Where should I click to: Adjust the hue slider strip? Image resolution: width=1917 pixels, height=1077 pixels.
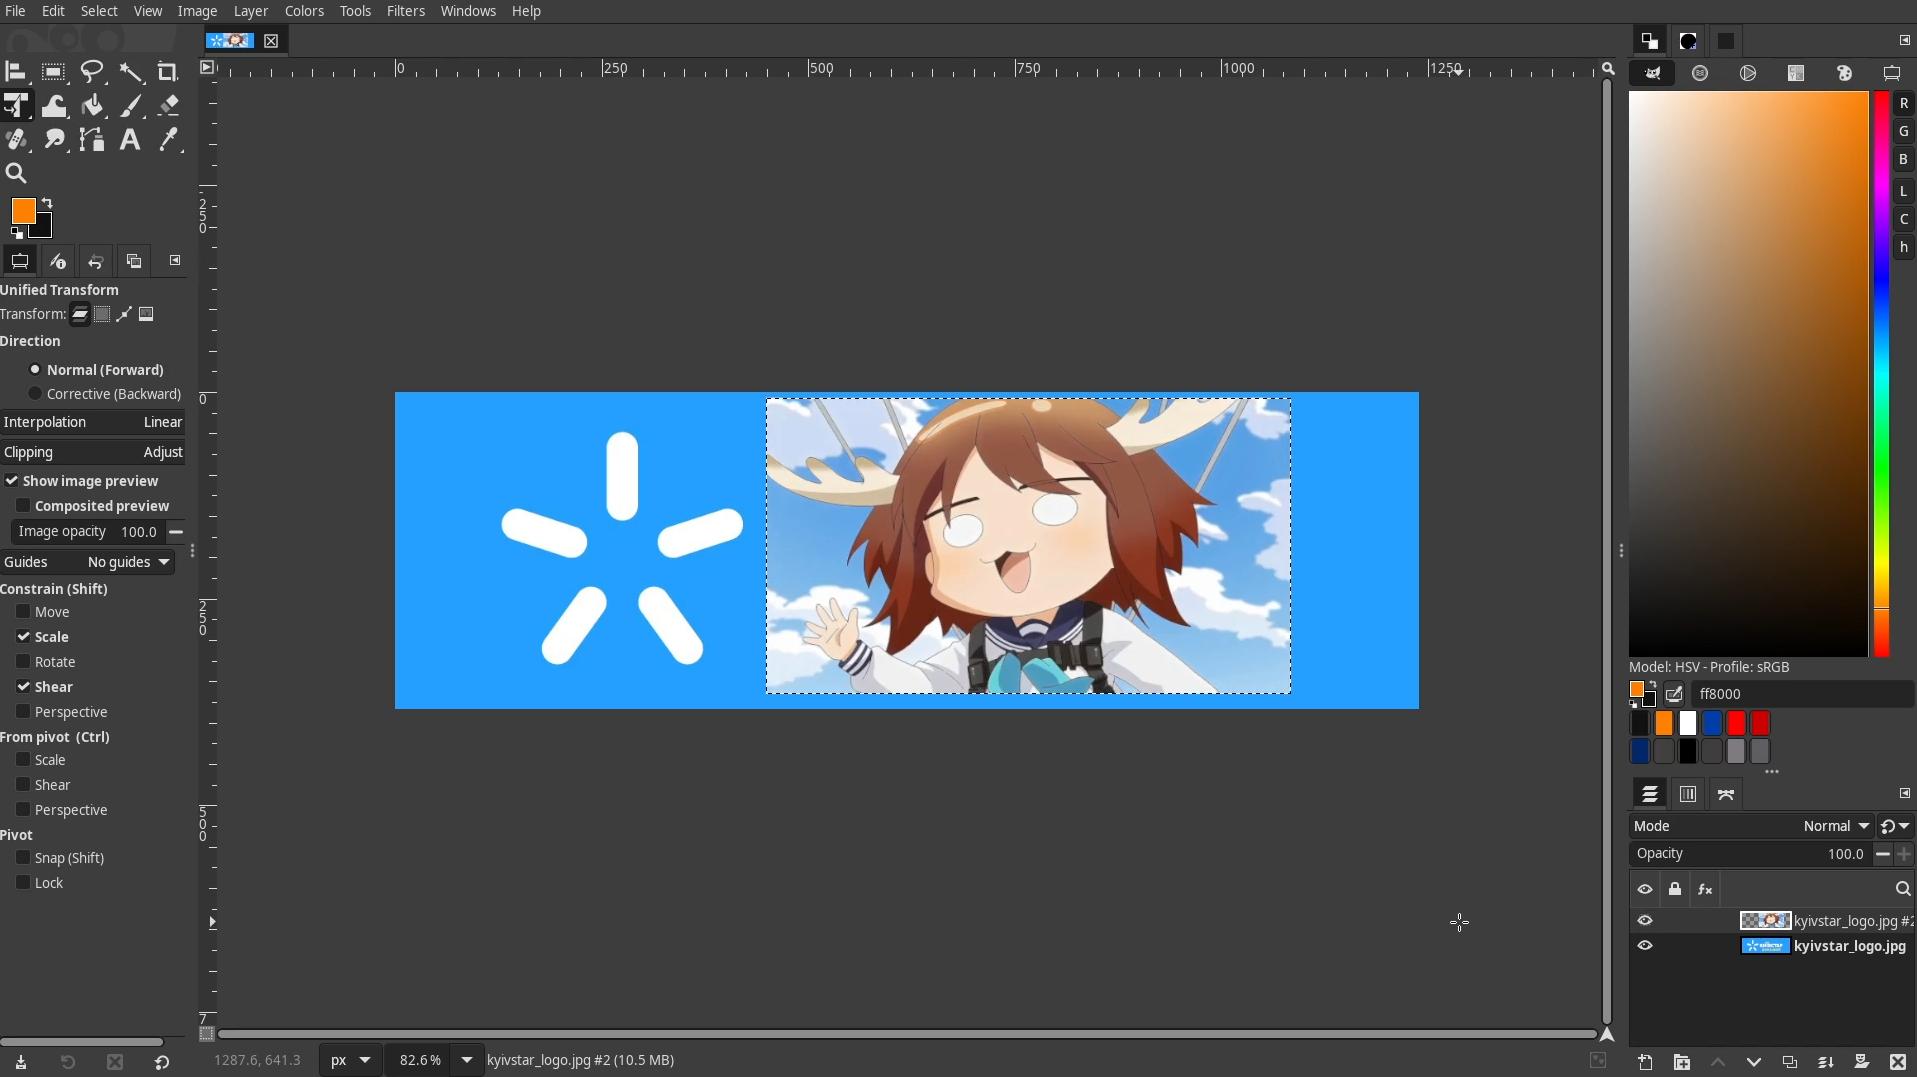1881,374
